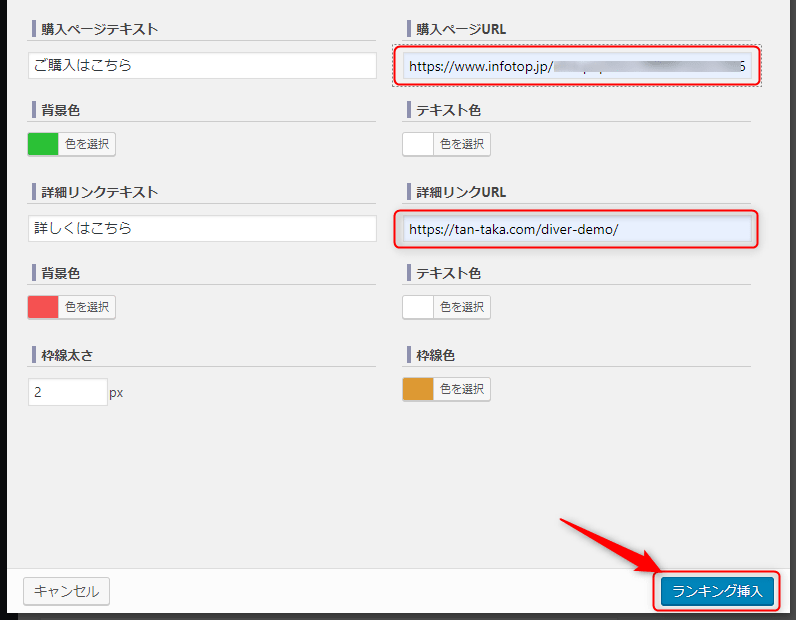This screenshot has height=620, width=796.
Task: Focus the 詳細リンクURL field with tan-taka.com
Action: point(577,229)
